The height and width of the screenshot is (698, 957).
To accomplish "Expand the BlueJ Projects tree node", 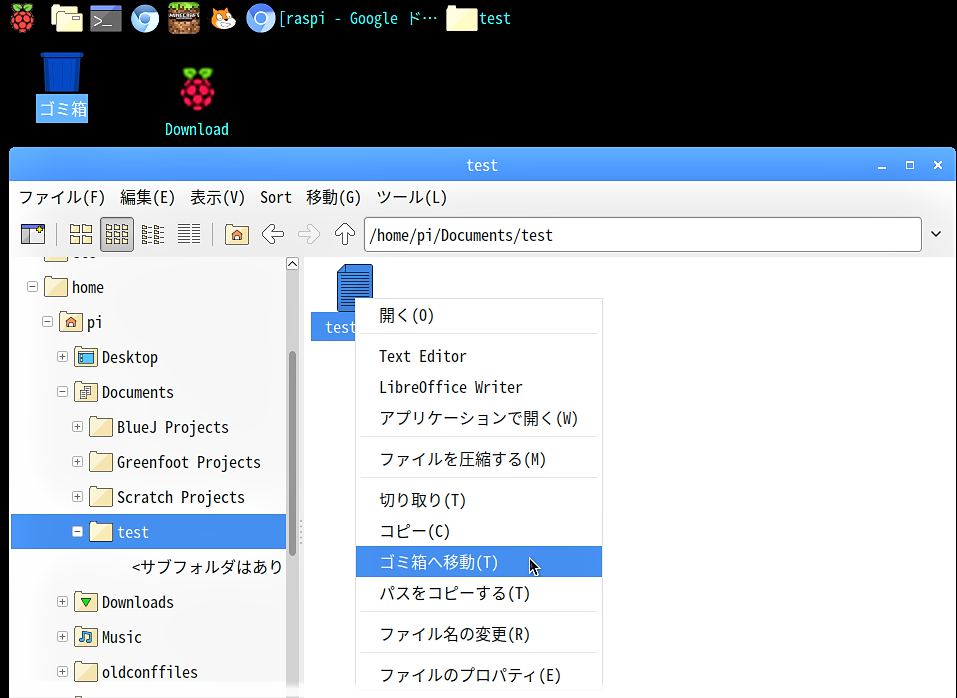I will [78, 426].
